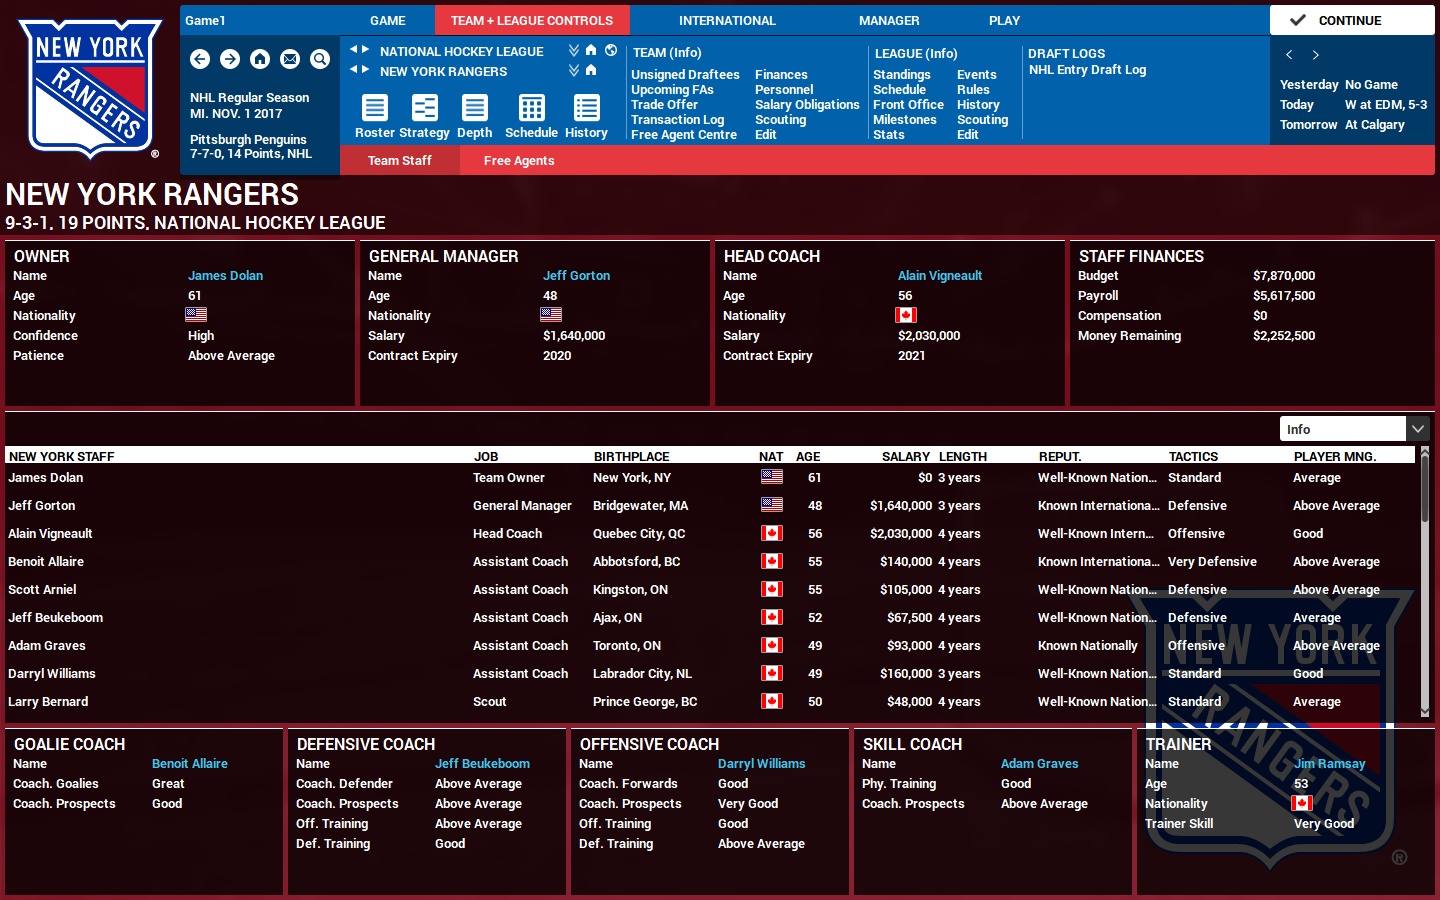Image resolution: width=1440 pixels, height=900 pixels.
Task: Click the home icon beside New York Rangers
Action: (x=589, y=71)
